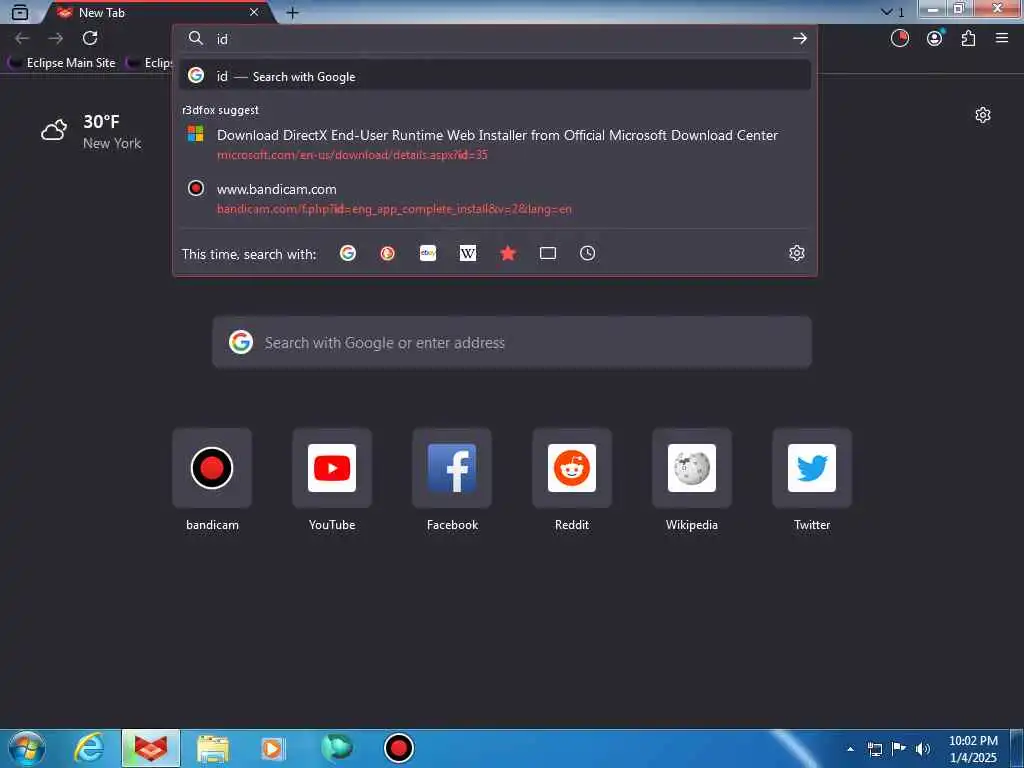Open the hamburger application menu
The image size is (1024, 768).
(x=1002, y=39)
